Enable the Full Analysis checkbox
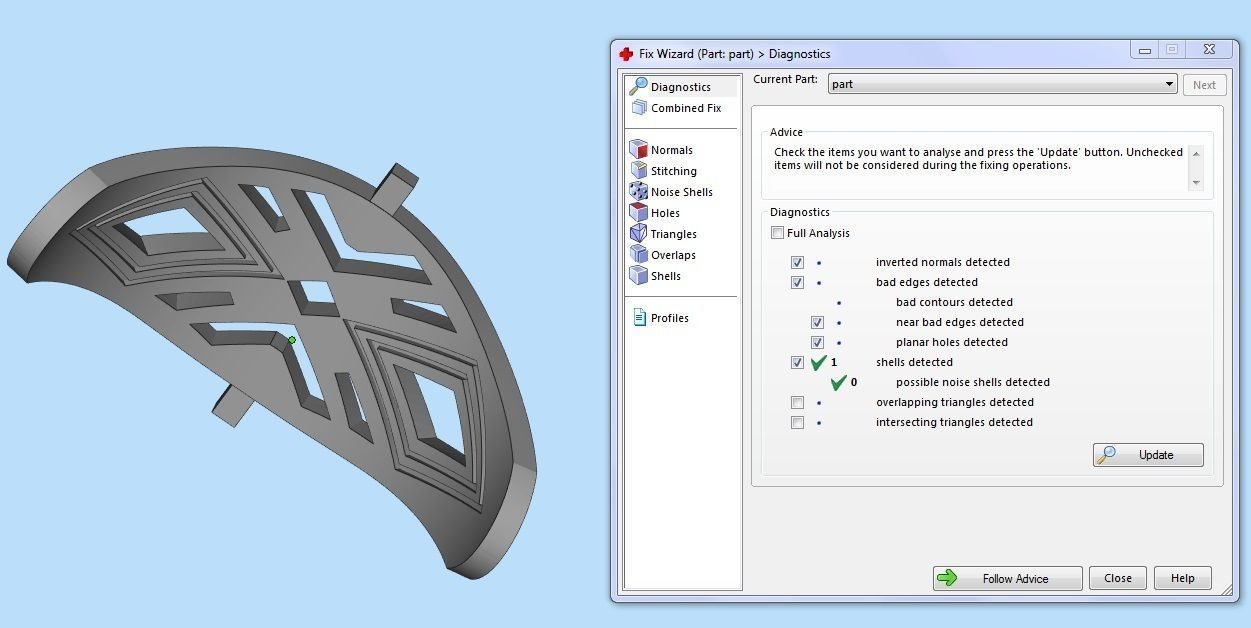This screenshot has height=628, width=1251. click(777, 233)
